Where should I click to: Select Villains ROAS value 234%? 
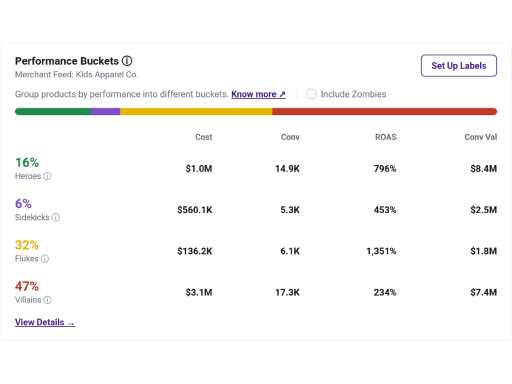click(x=385, y=292)
